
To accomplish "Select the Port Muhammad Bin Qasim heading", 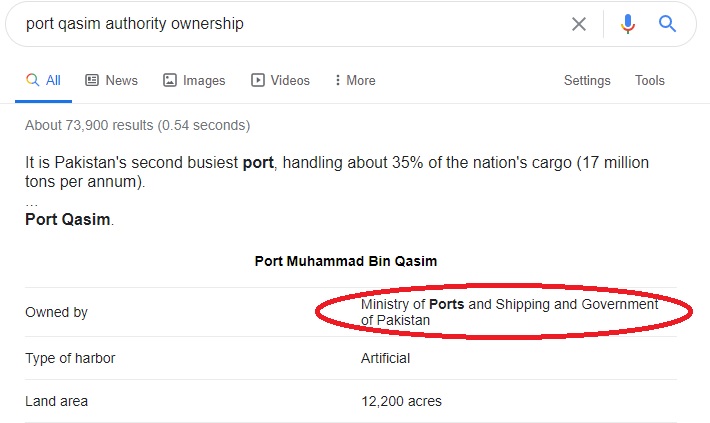I will pos(346,261).
